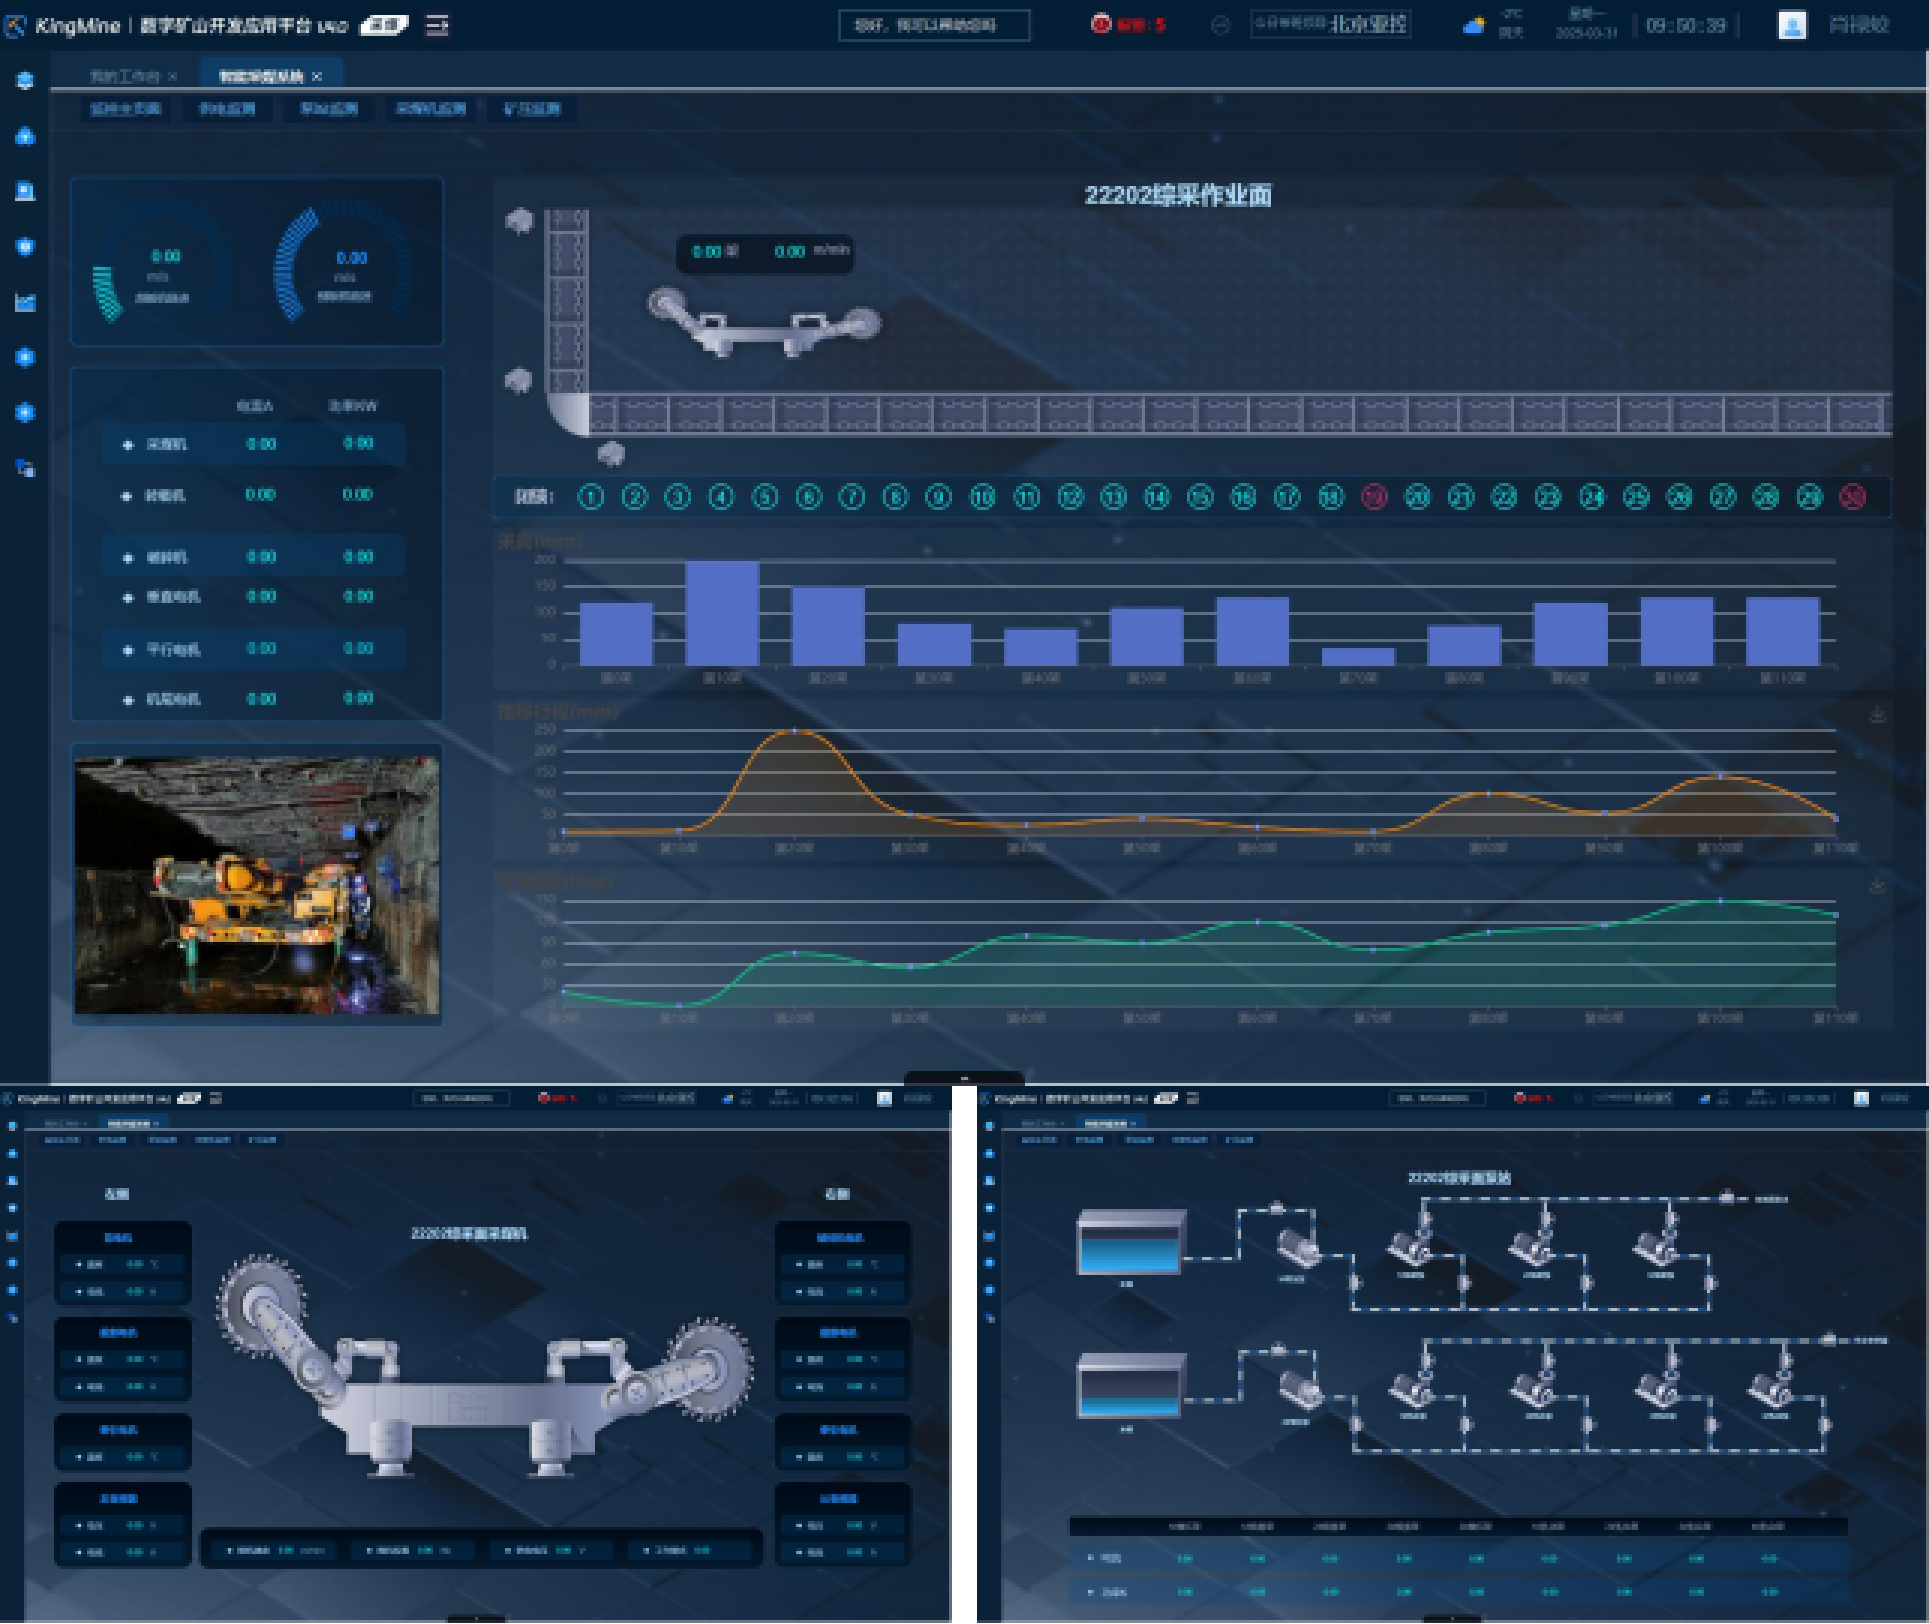
Task: Click the KingMine logo icon
Action: tap(15, 26)
